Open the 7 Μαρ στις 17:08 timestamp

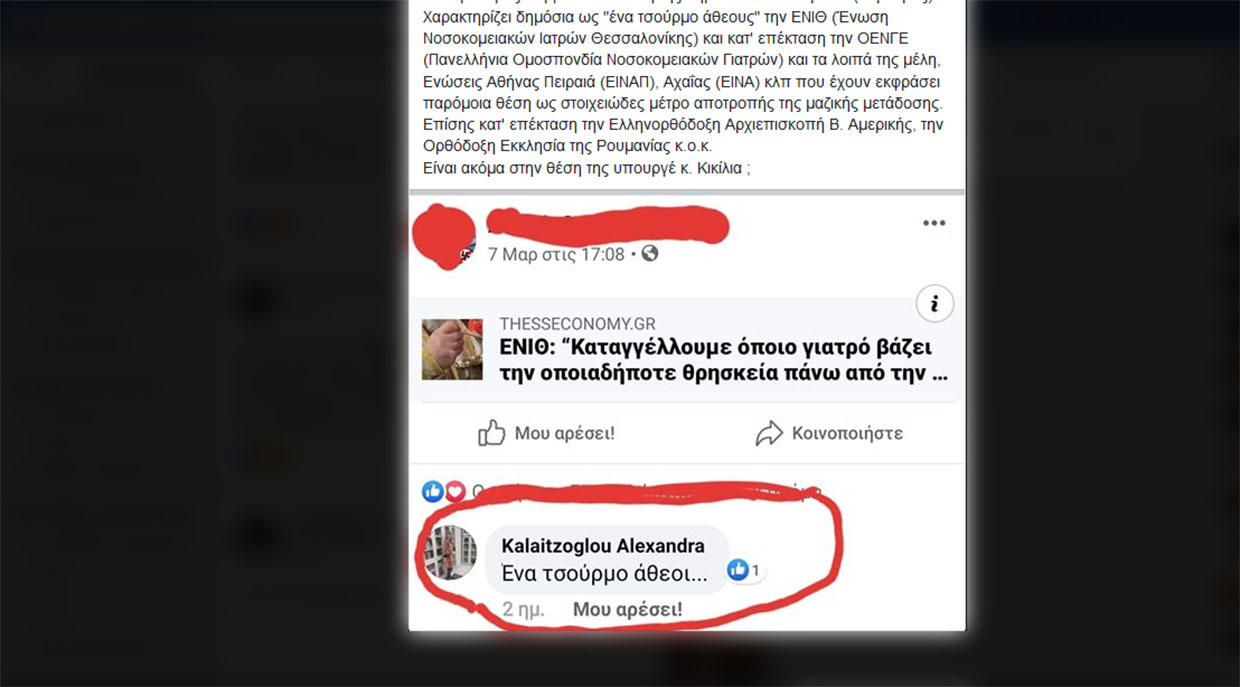click(556, 254)
